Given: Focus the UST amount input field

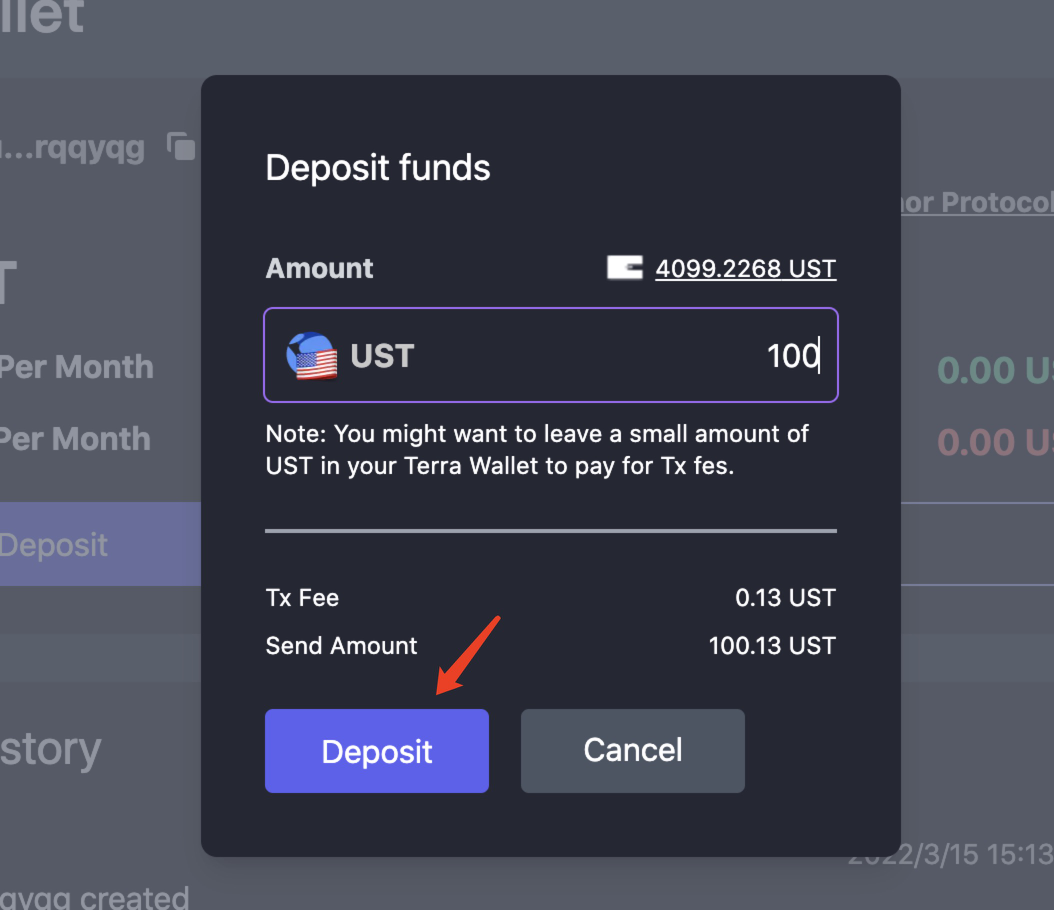Looking at the screenshot, I should point(600,355).
